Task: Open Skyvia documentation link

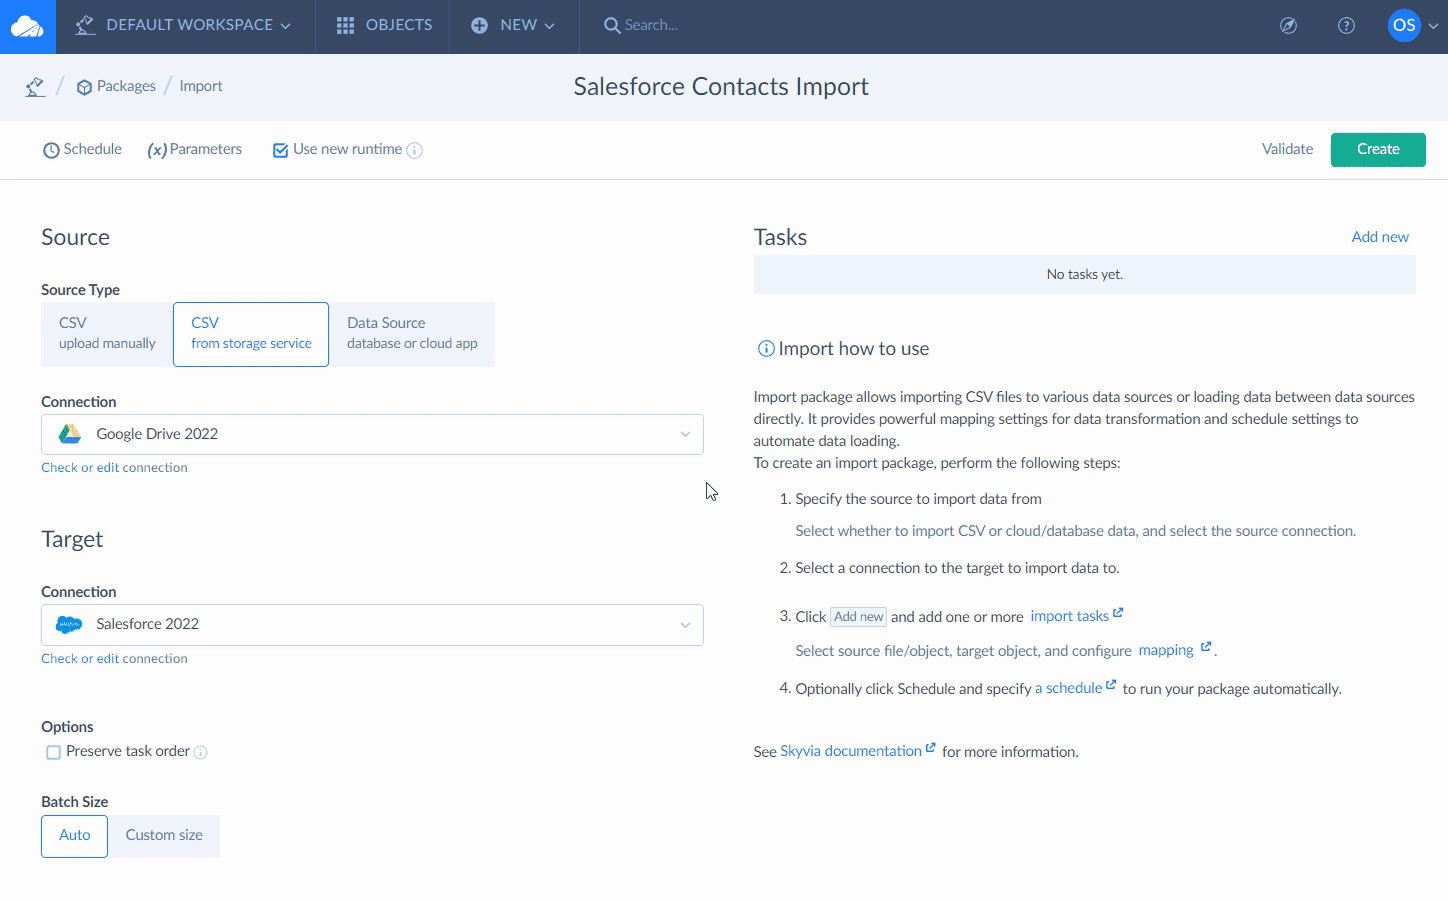Action: point(851,751)
